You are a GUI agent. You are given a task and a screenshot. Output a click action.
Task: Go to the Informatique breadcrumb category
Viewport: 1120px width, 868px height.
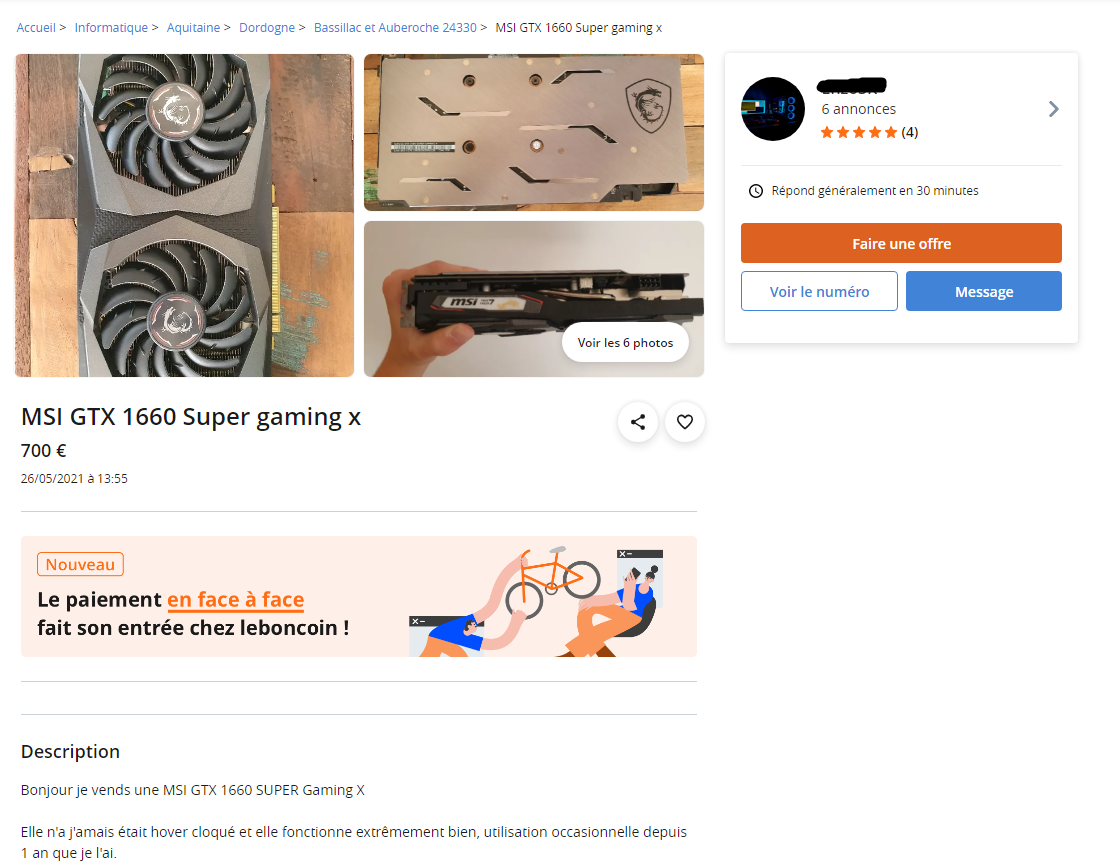click(x=111, y=28)
